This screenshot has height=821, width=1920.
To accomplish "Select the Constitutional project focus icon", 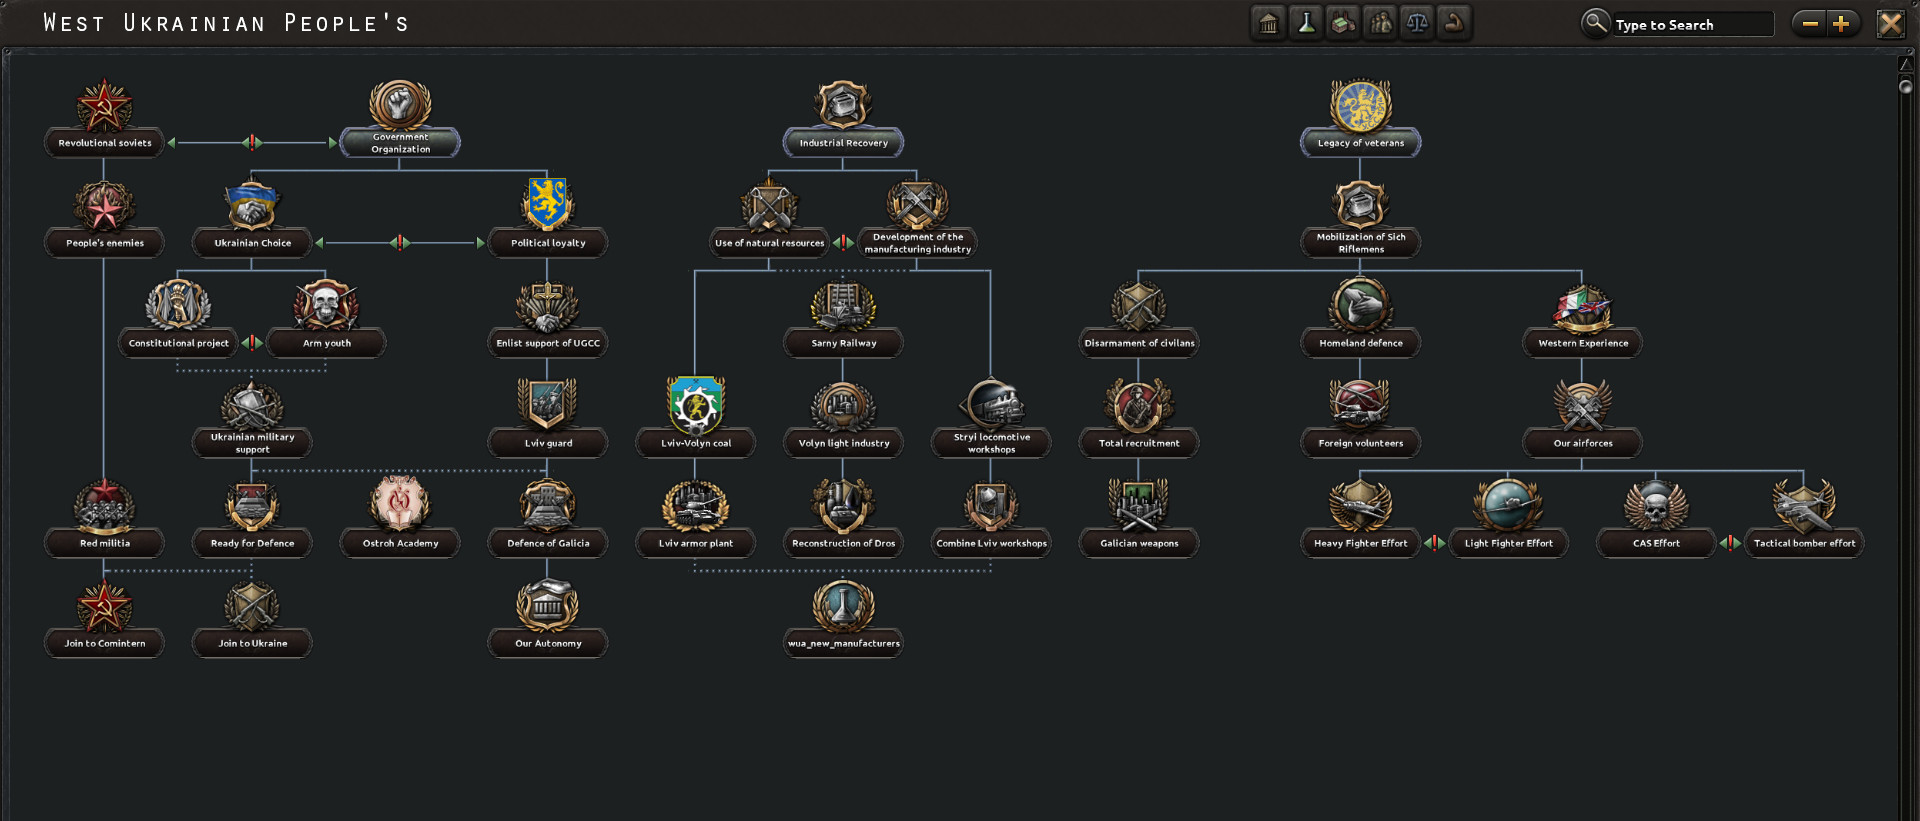I will click(x=178, y=305).
